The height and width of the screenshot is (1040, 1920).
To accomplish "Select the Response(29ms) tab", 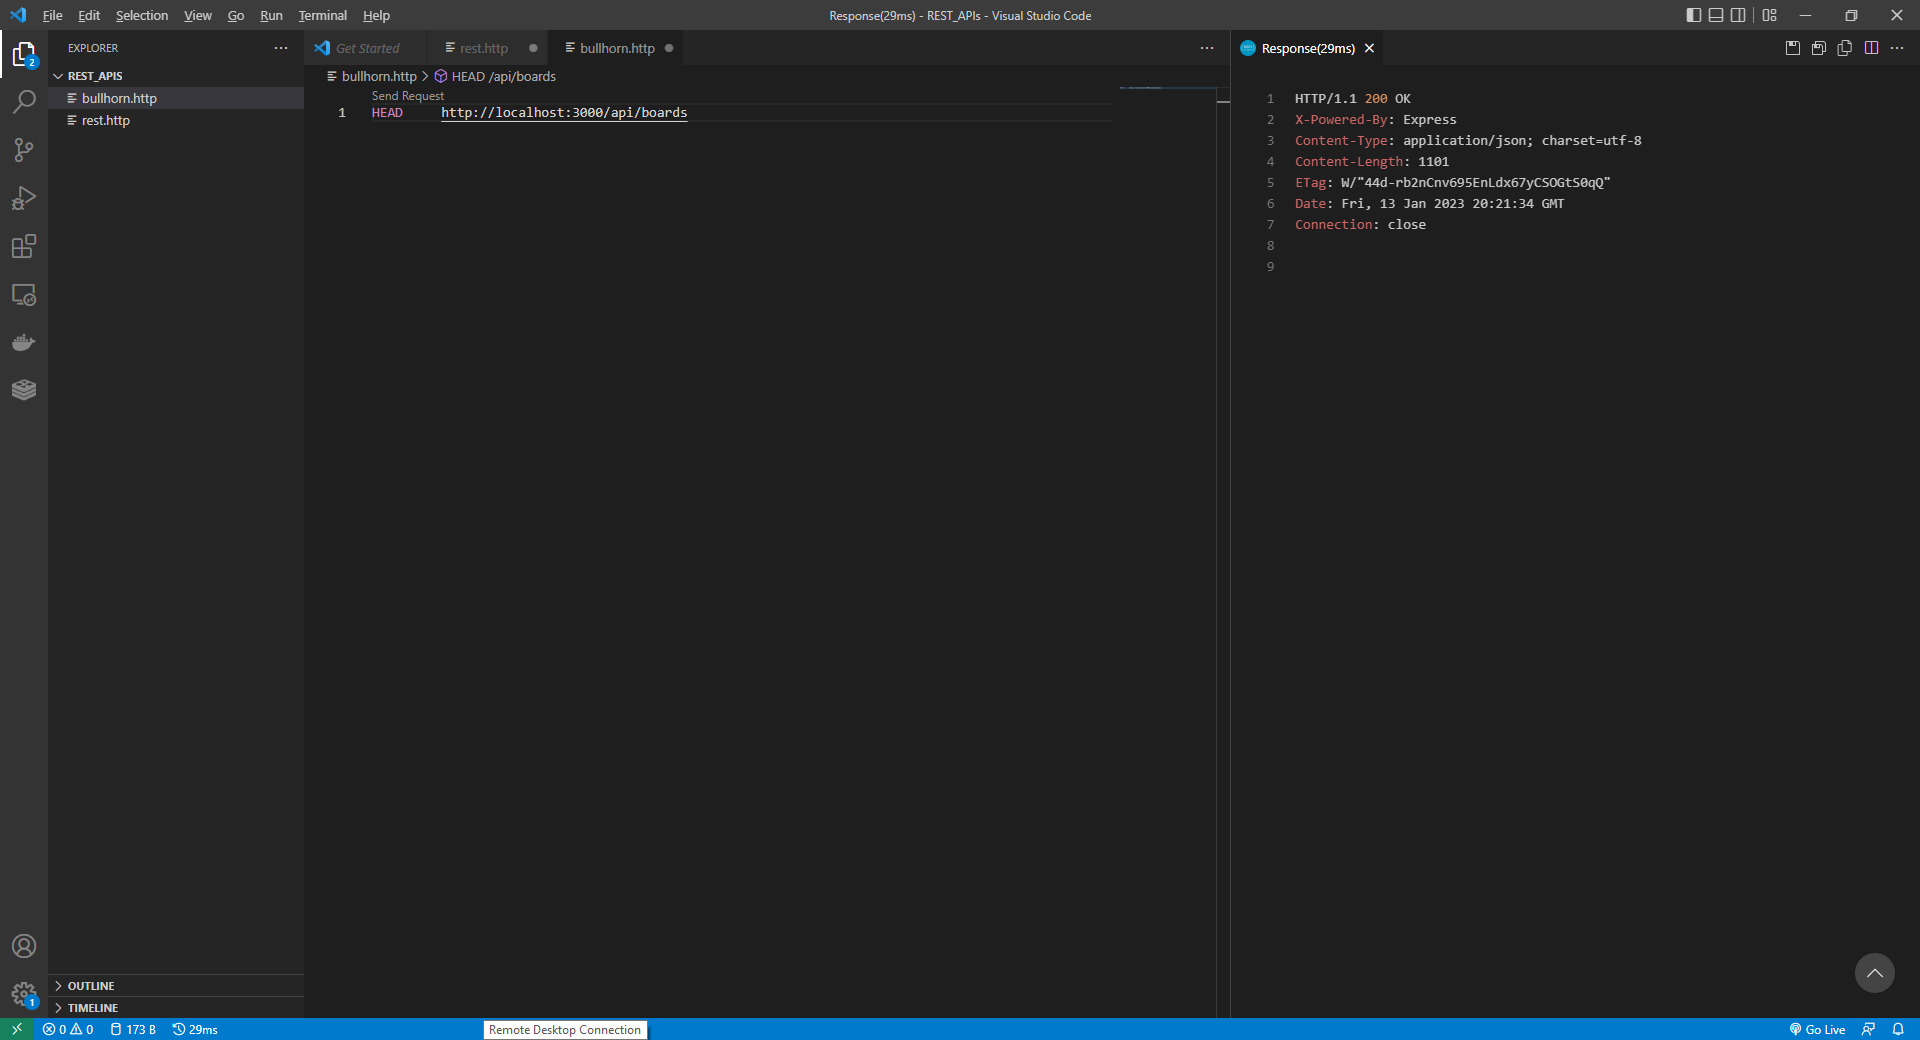I will [1308, 48].
